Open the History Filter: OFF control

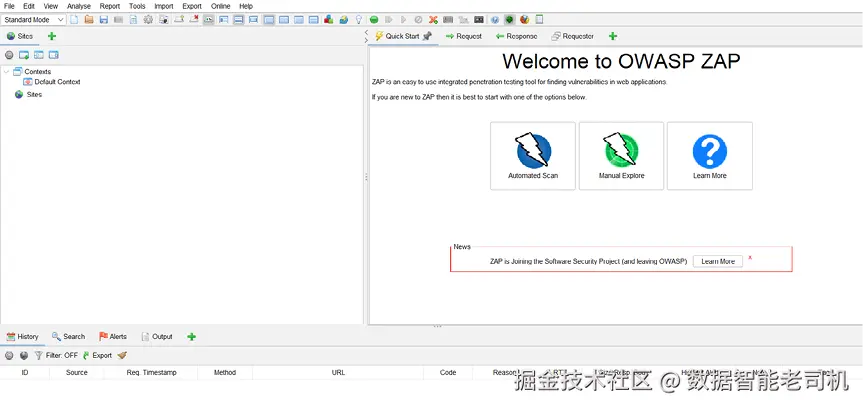tap(56, 356)
